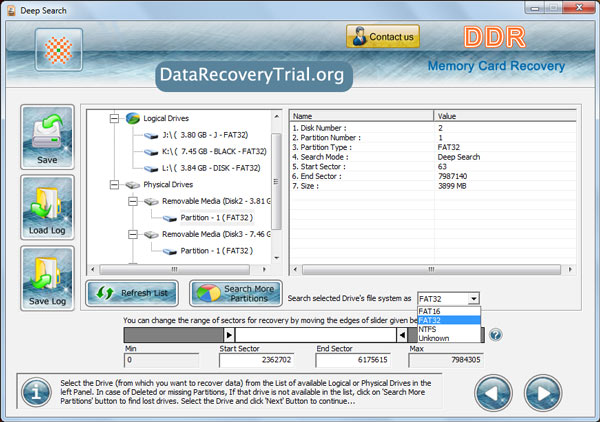
Task: Click the 'Partition Type' row
Action: click(x=433, y=147)
